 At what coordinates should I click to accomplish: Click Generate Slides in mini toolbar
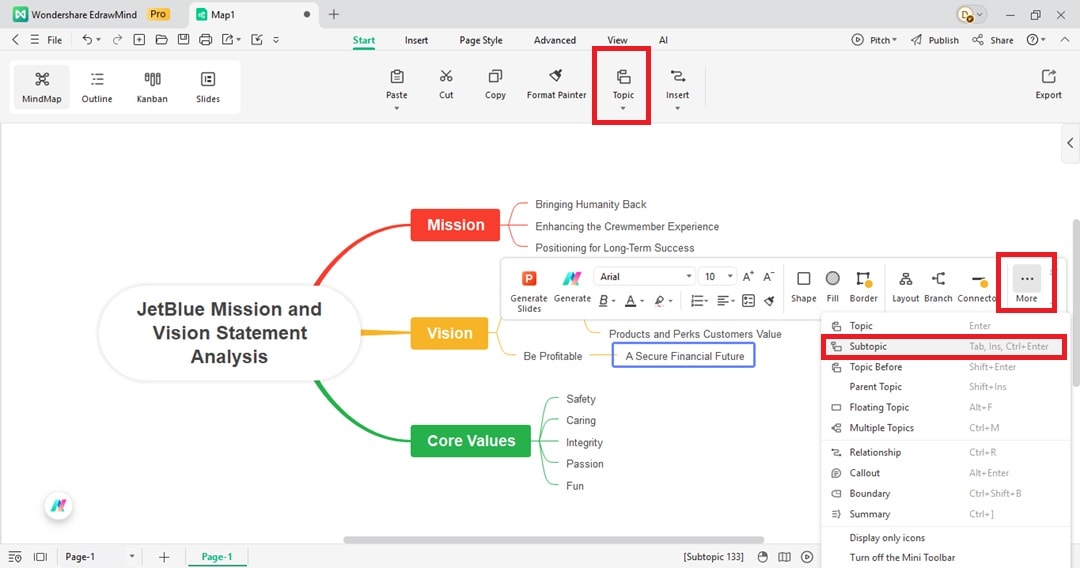click(x=528, y=291)
